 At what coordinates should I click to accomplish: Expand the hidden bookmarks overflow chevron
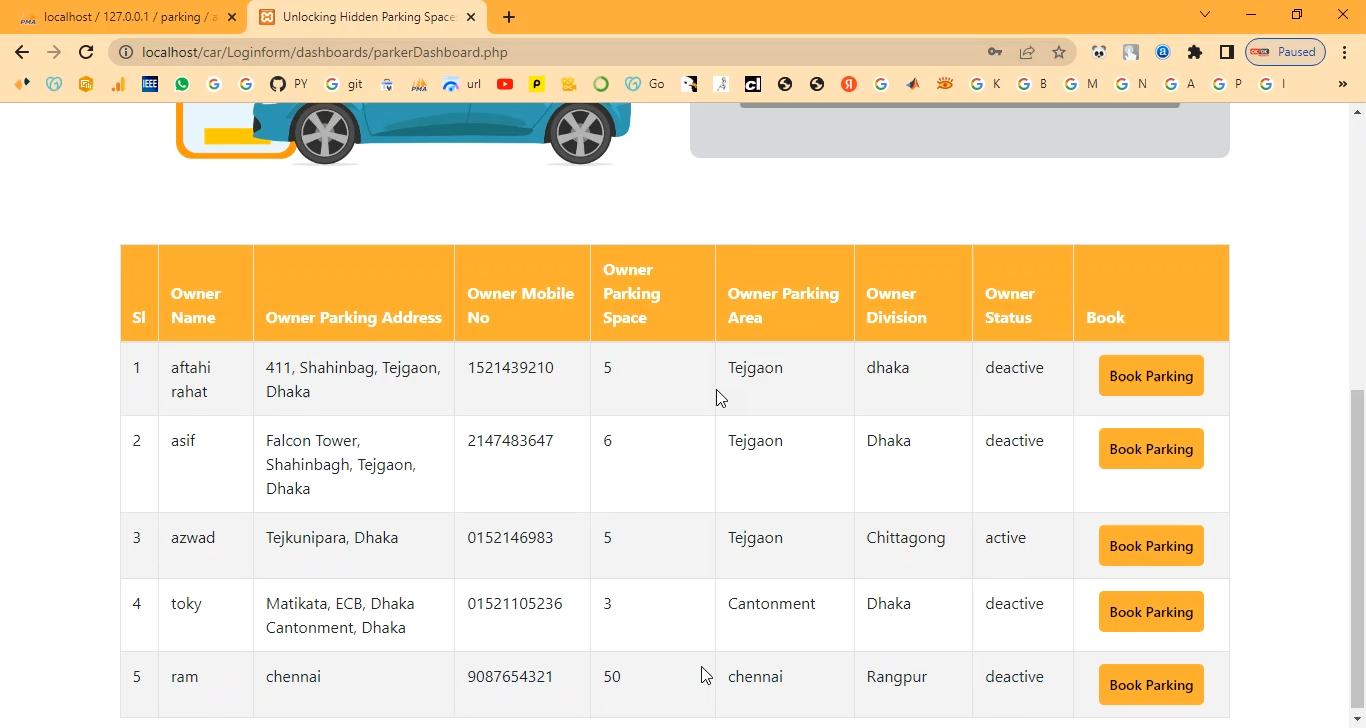(1342, 84)
